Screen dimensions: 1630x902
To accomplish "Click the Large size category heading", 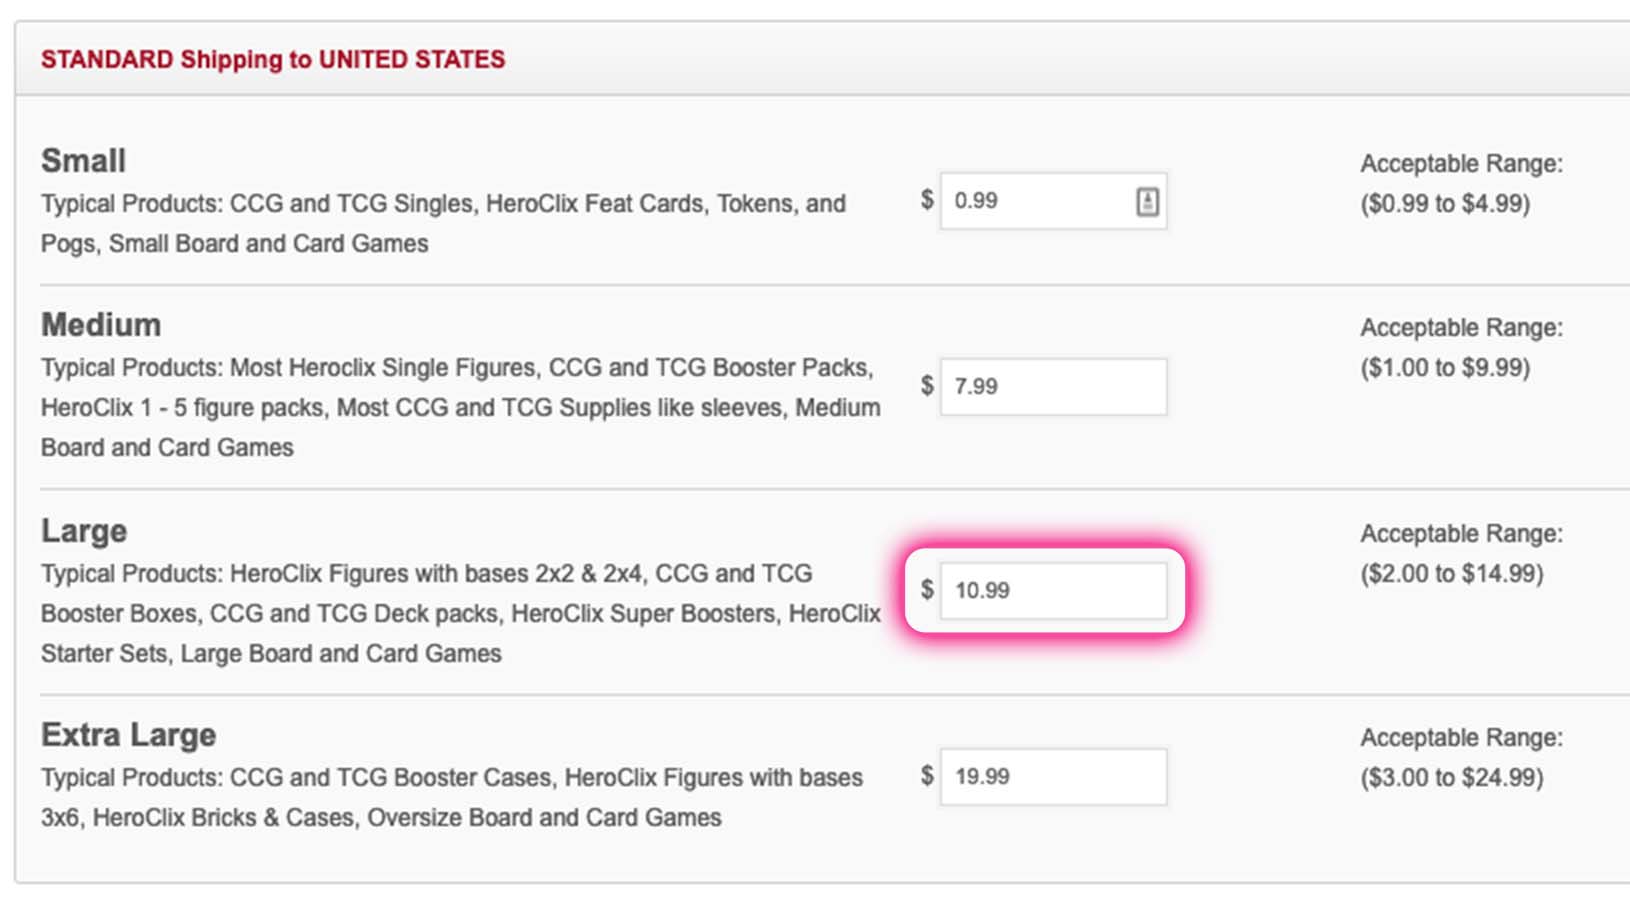I will coord(83,530).
